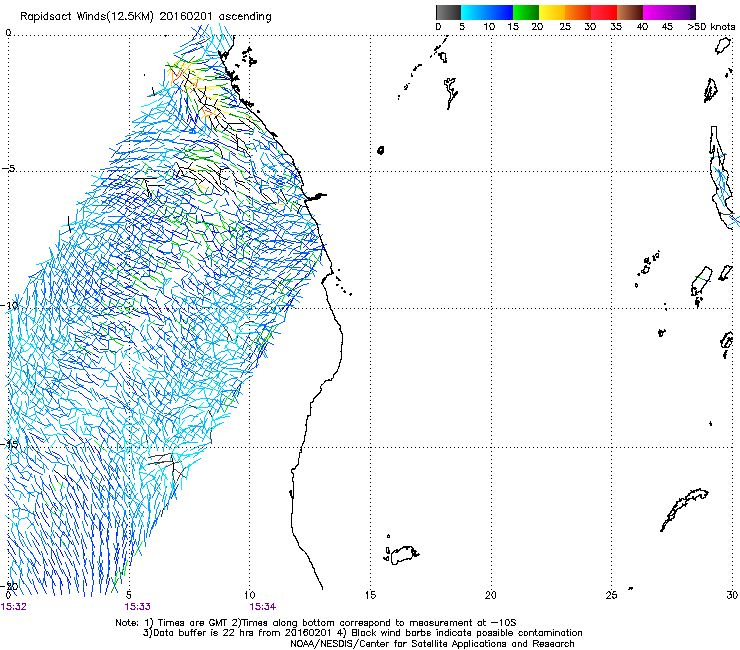Screen dimensions: 740x650
Task: Click the latitude axis label '-15' on left
Action: point(10,444)
